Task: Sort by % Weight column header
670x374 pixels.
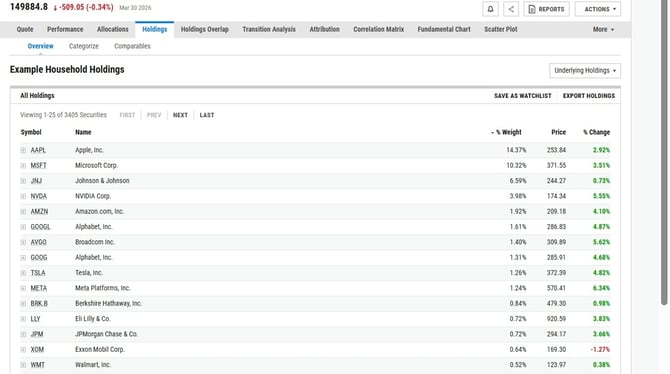Action: pos(506,132)
